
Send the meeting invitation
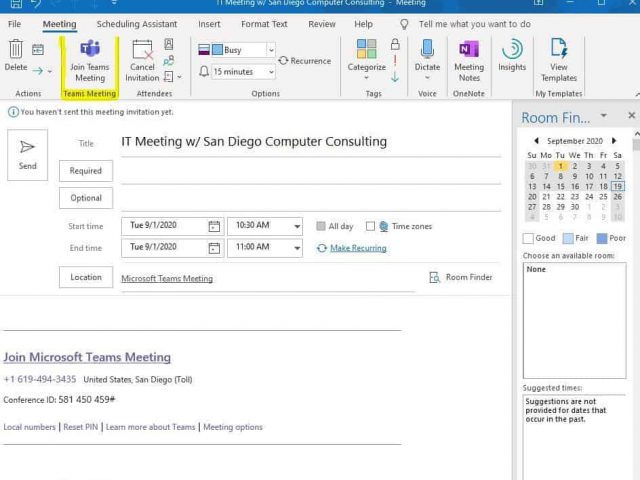[27, 155]
